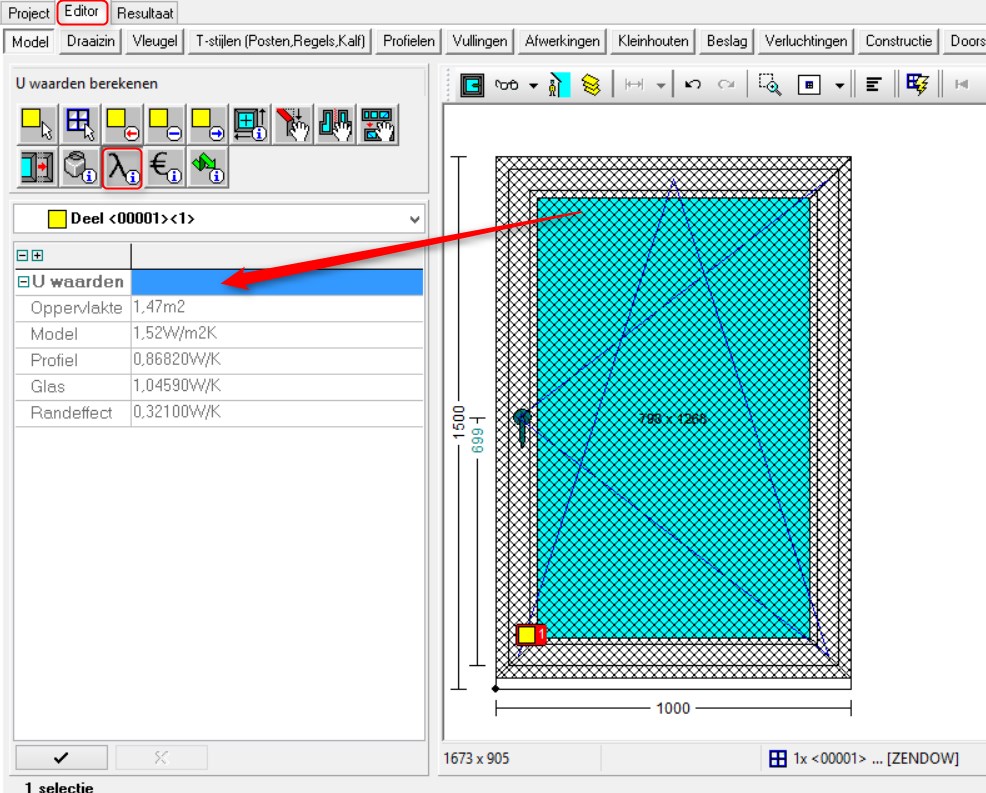Image resolution: width=986 pixels, height=793 pixels.
Task: Click the 699 handle height dimension
Action: point(478,441)
